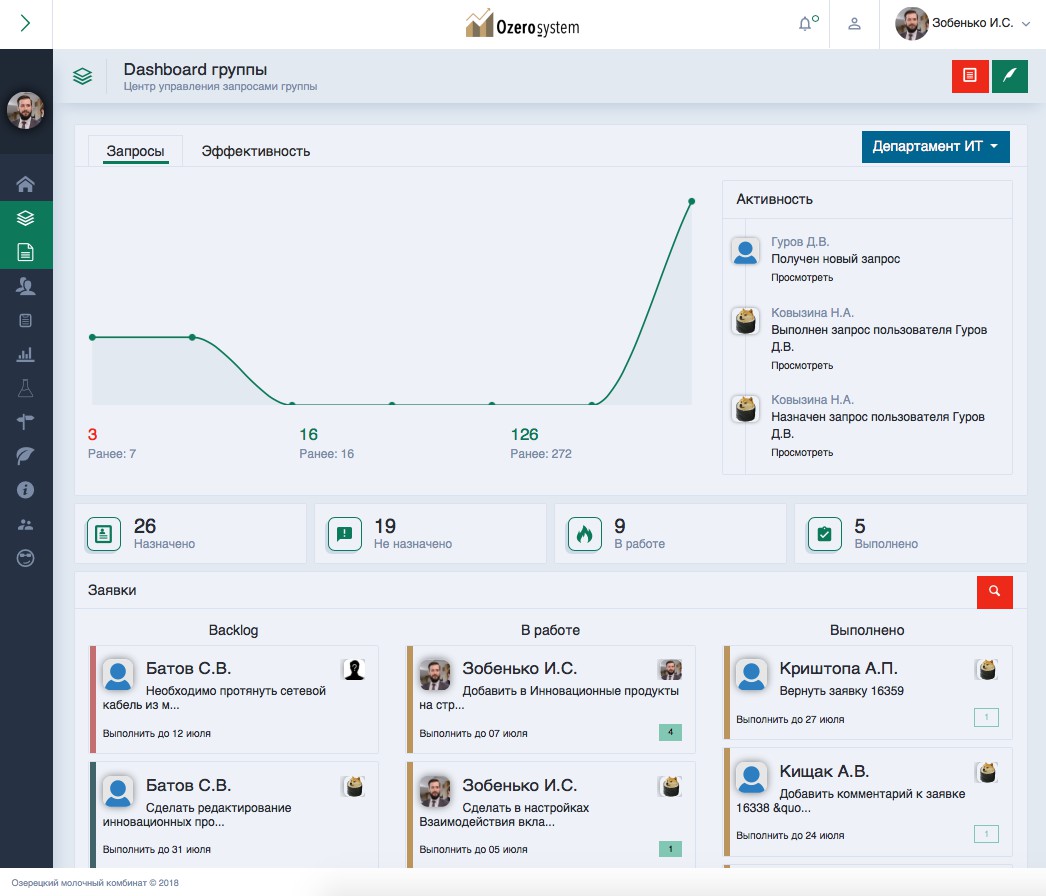This screenshot has height=896, width=1046.
Task: Click the Backlog column heading
Action: tap(233, 630)
